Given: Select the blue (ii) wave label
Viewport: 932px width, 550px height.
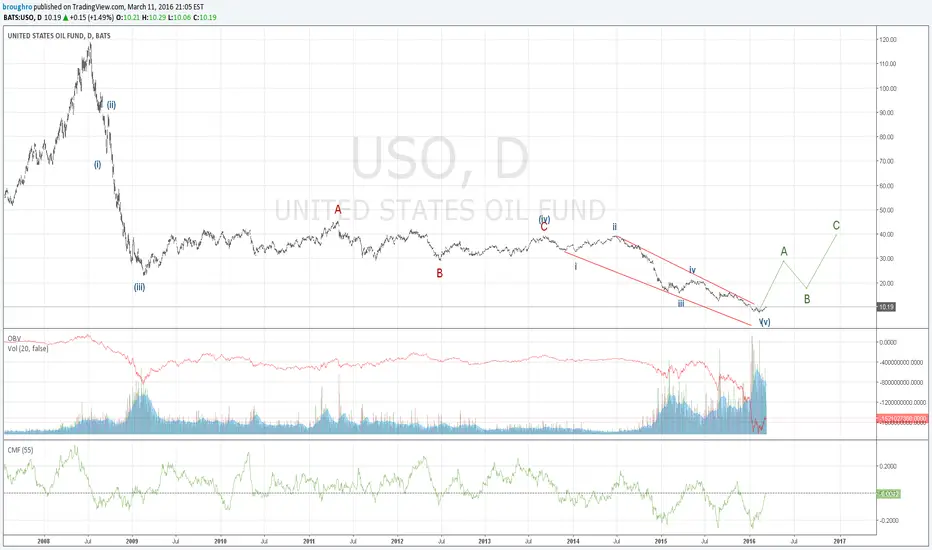Looking at the screenshot, I should (x=111, y=105).
